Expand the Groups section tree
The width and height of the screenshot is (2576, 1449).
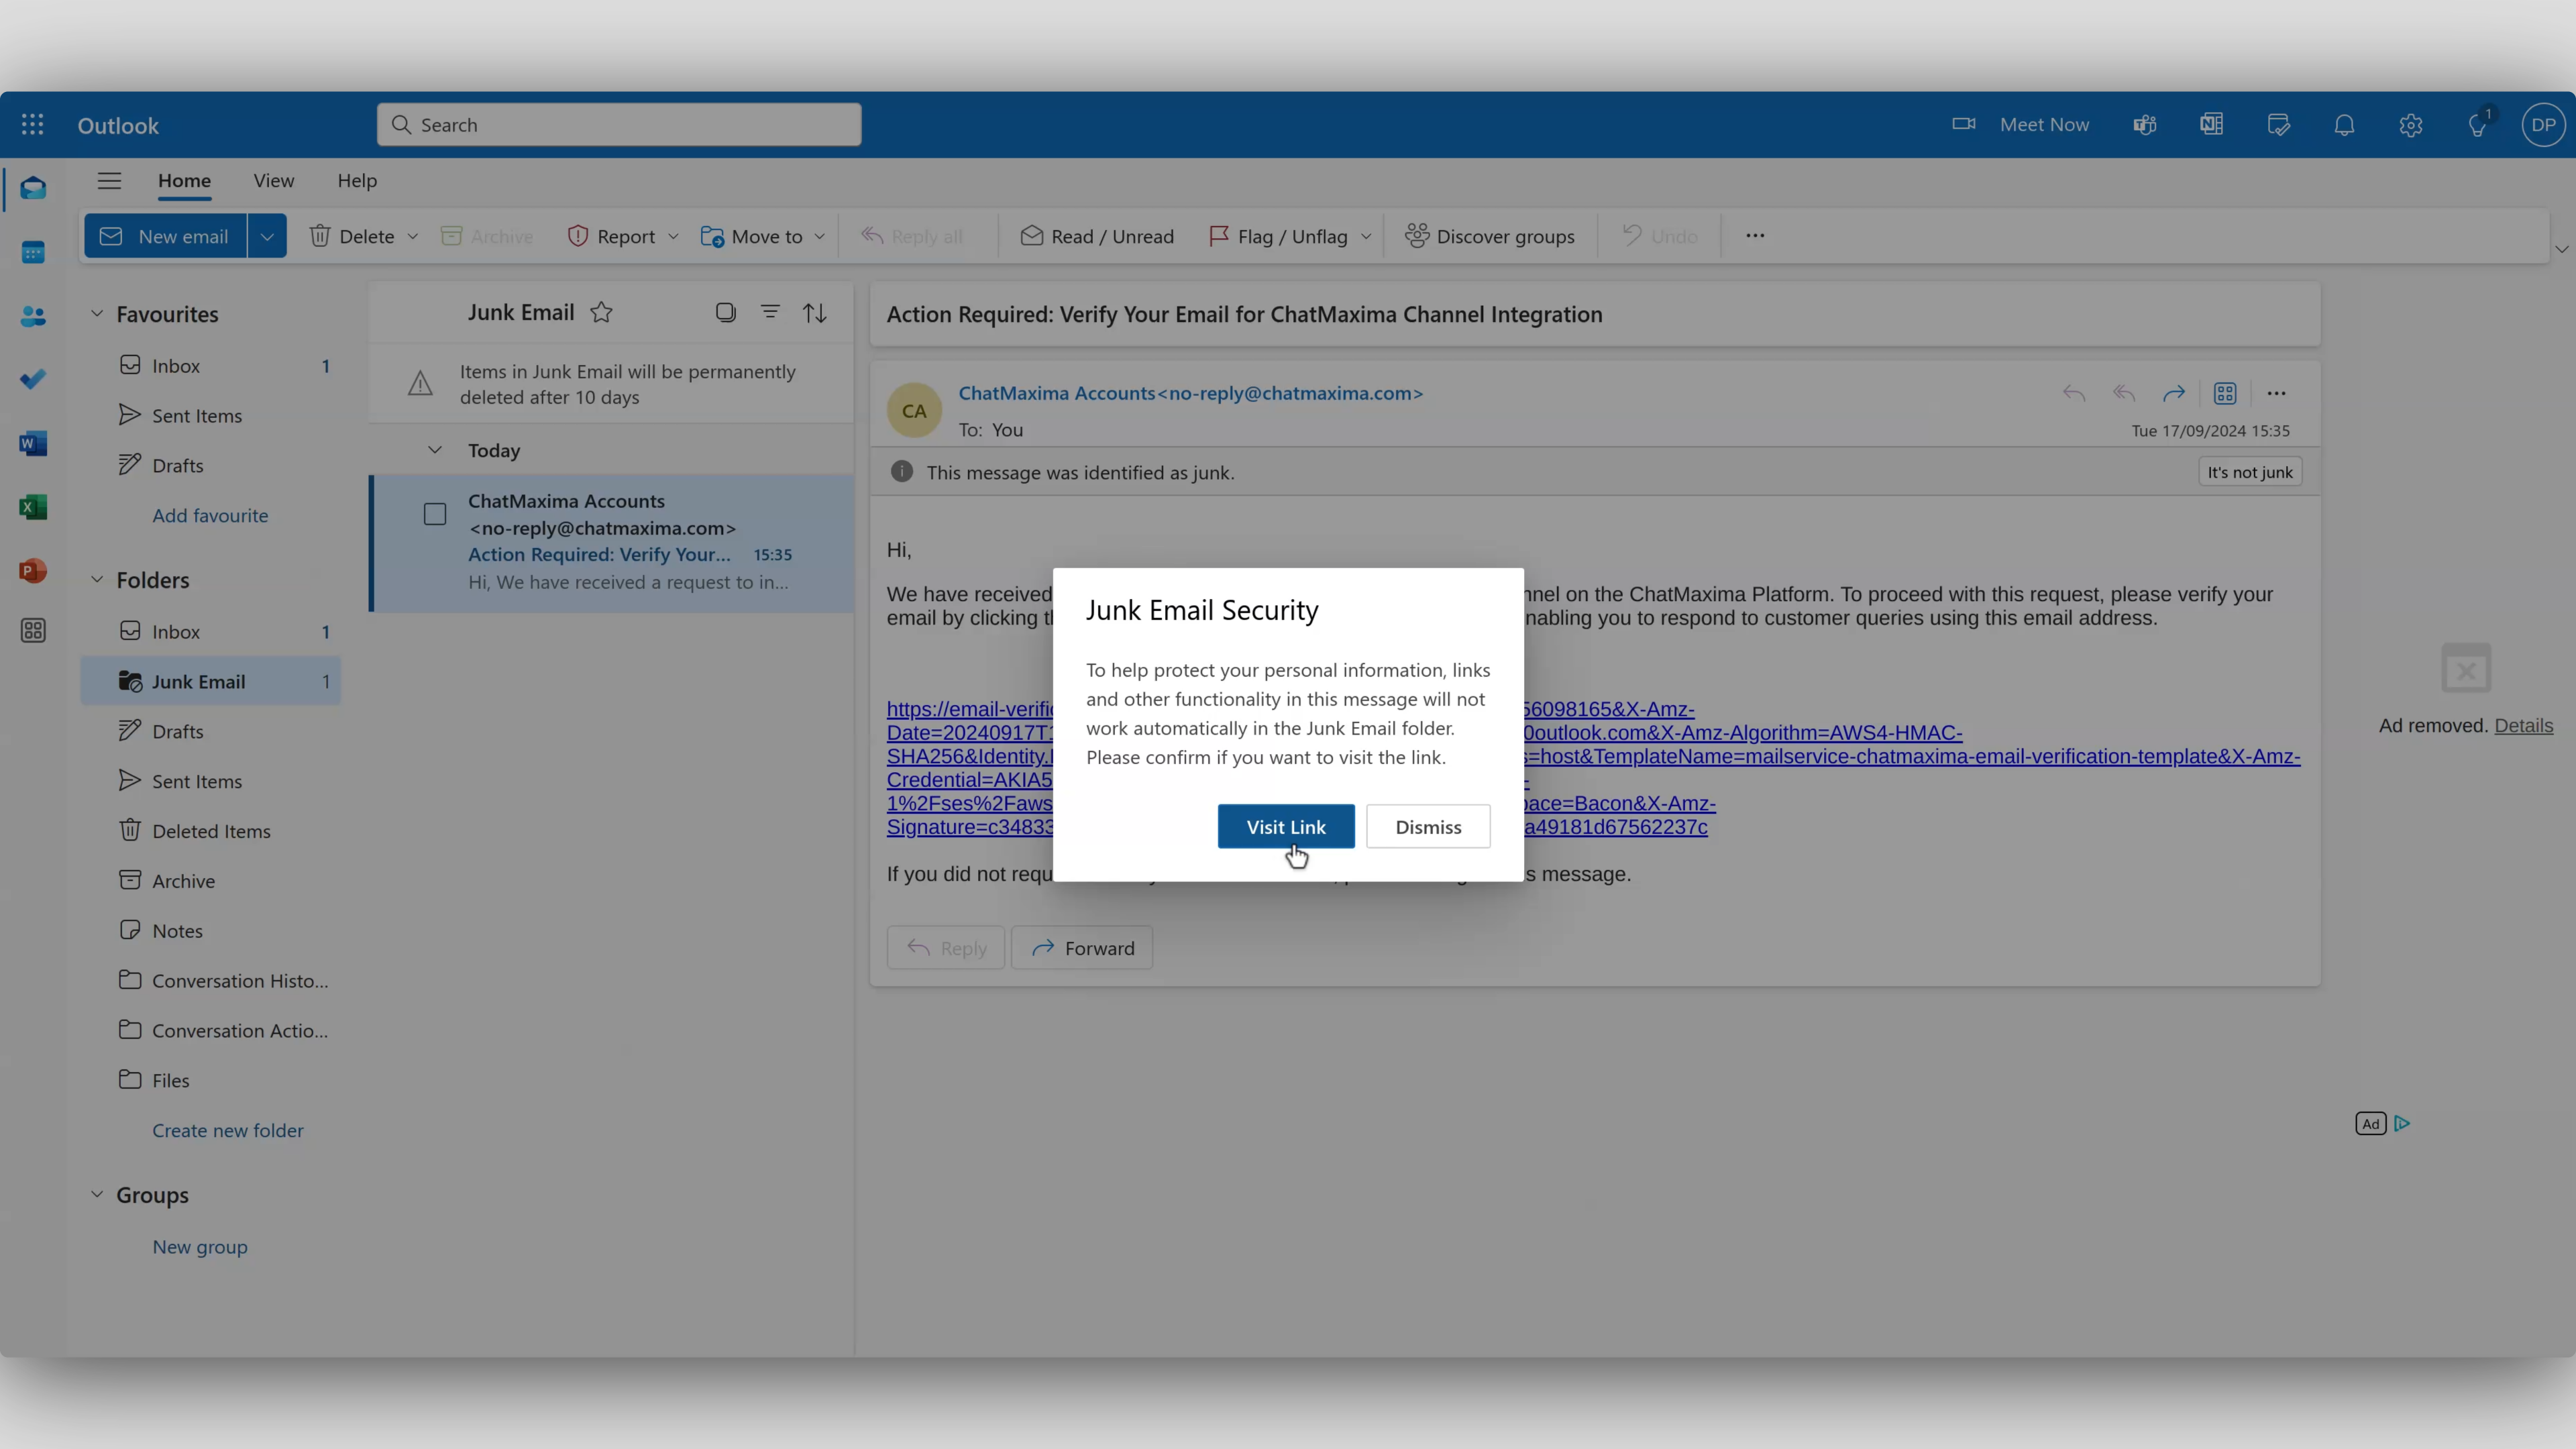pyautogui.click(x=95, y=1194)
